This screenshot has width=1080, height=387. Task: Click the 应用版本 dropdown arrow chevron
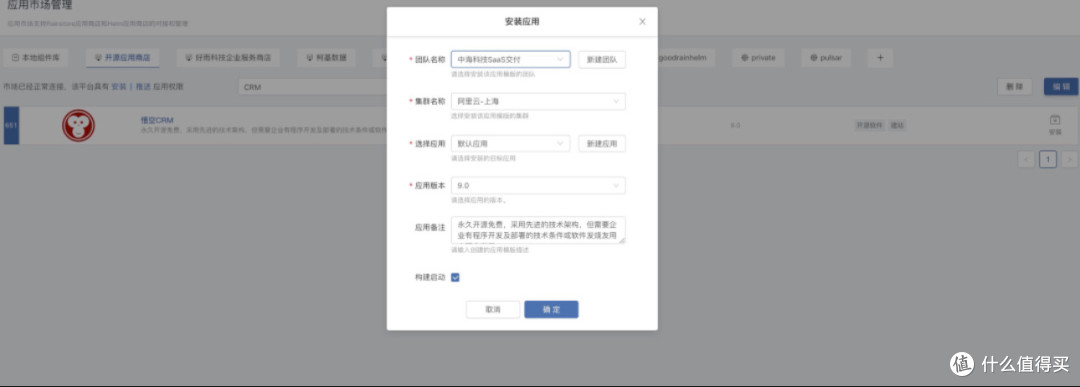tap(616, 186)
